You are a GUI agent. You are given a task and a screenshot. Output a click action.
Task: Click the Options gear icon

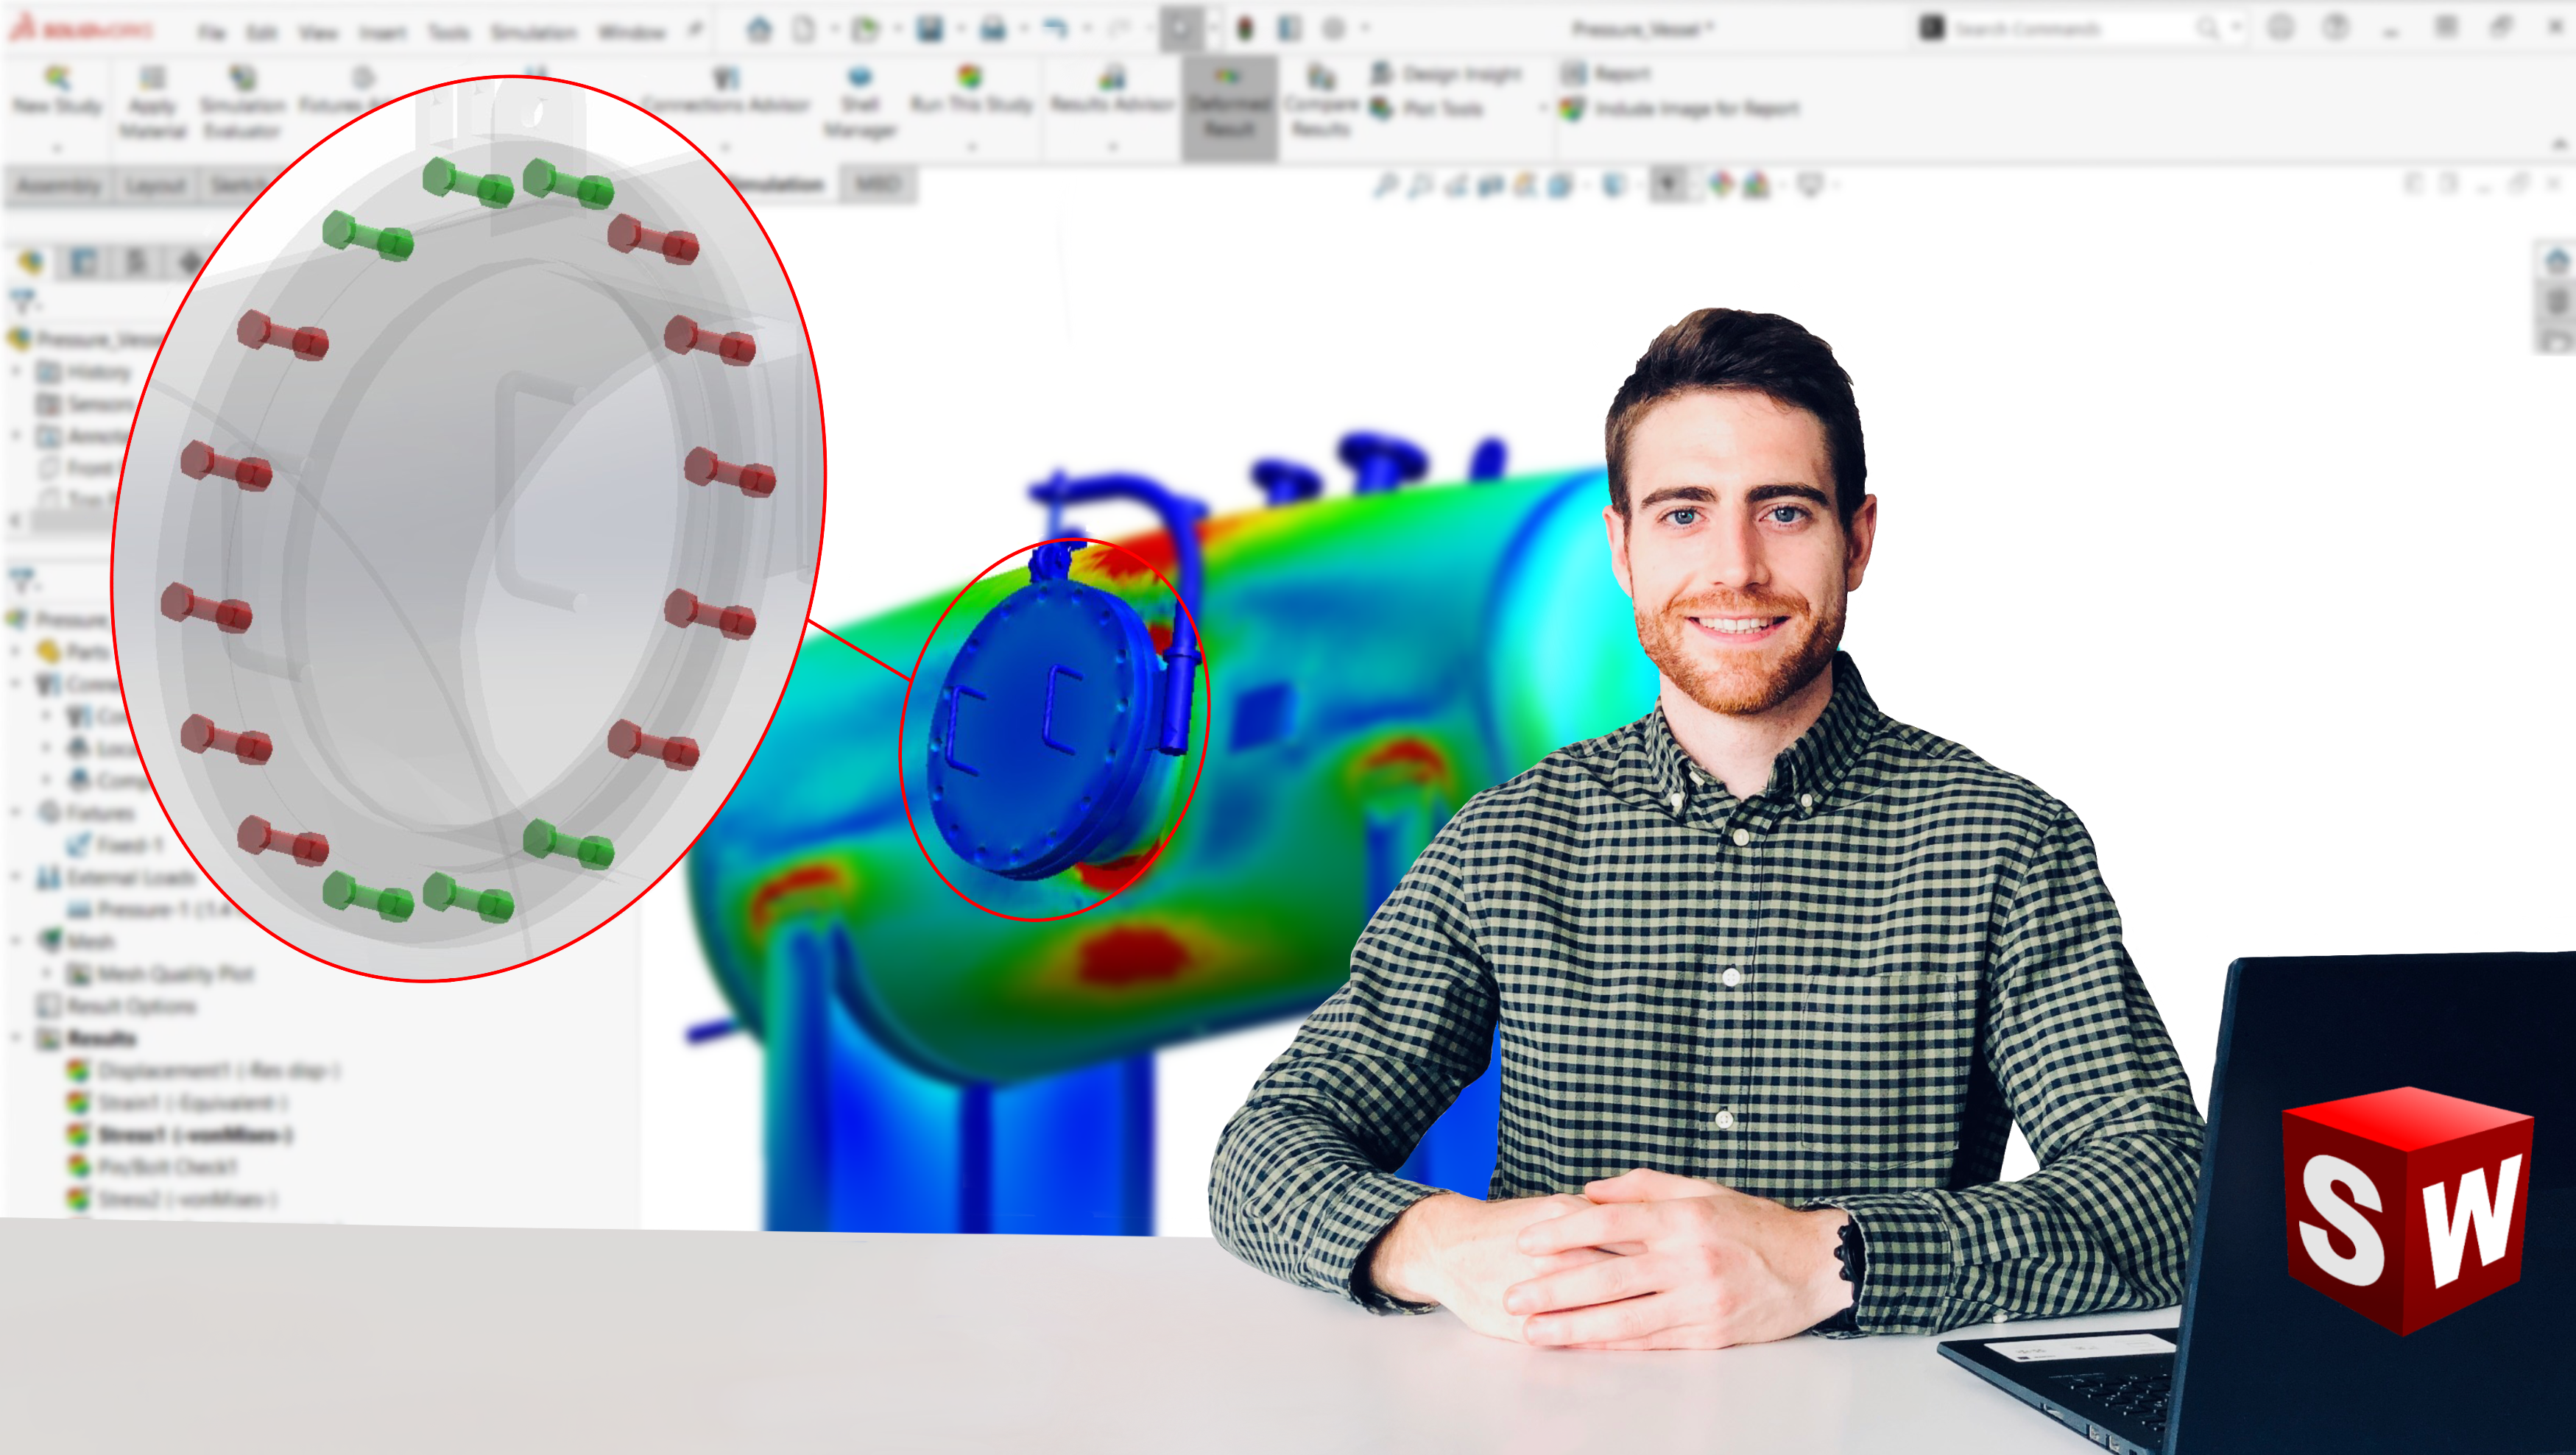[x=1333, y=29]
